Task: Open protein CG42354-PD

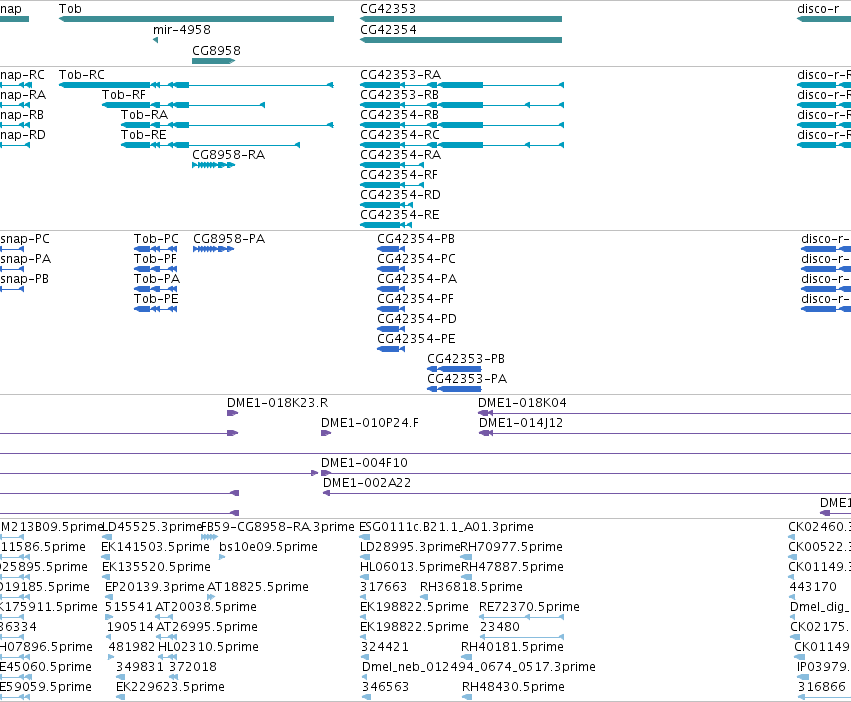Action: tap(417, 319)
